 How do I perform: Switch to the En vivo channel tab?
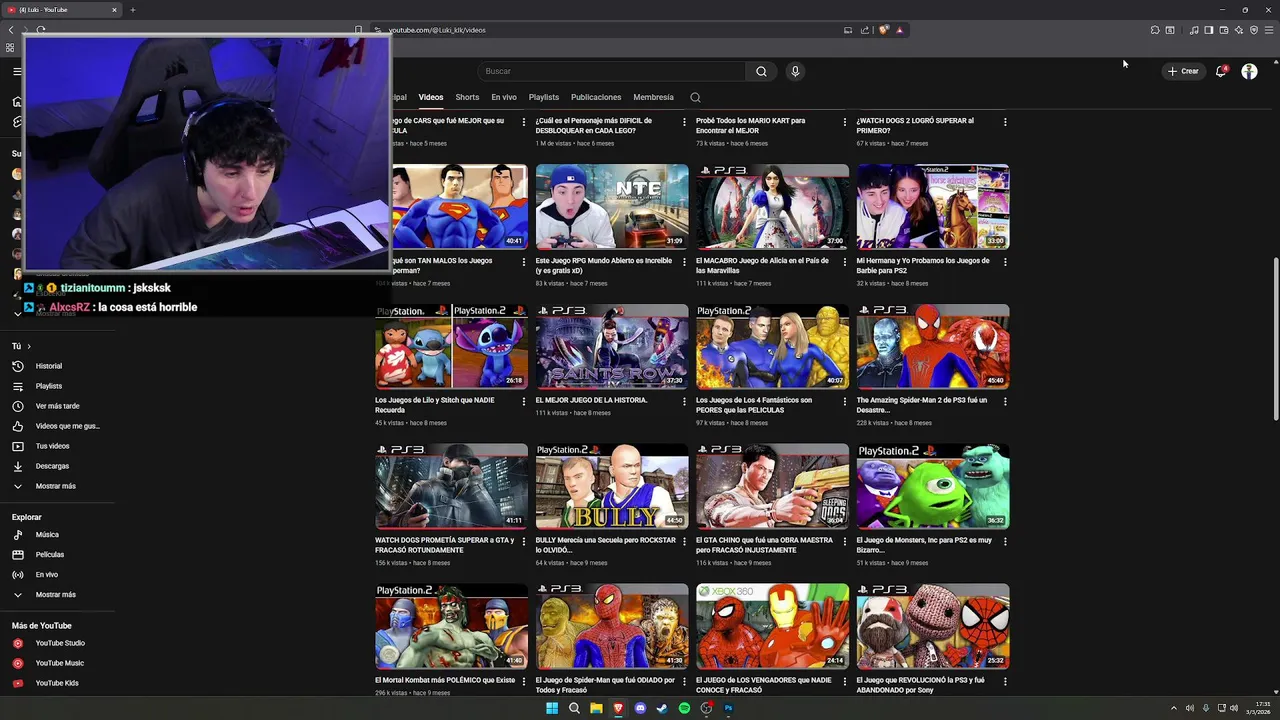[x=504, y=97]
